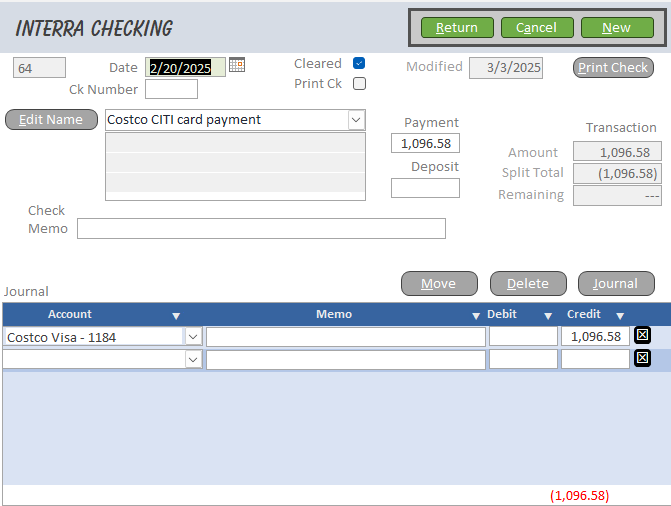Click the Account column header

point(70,314)
